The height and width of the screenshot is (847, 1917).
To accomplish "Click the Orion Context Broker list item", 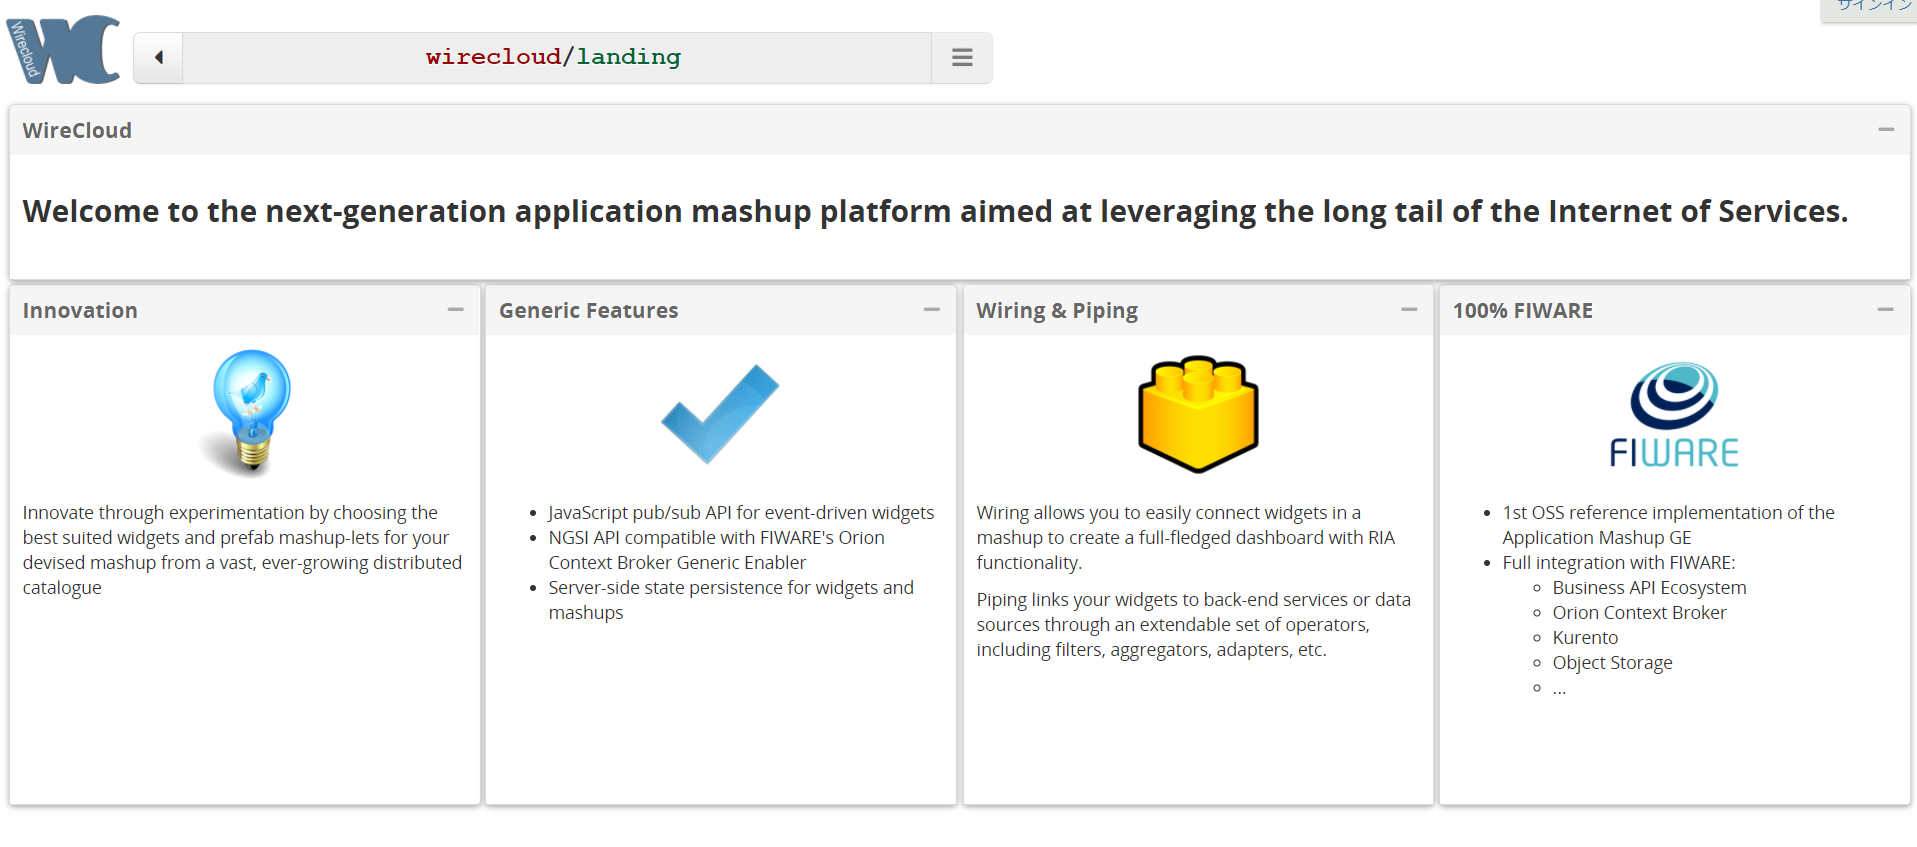I will pos(1639,613).
